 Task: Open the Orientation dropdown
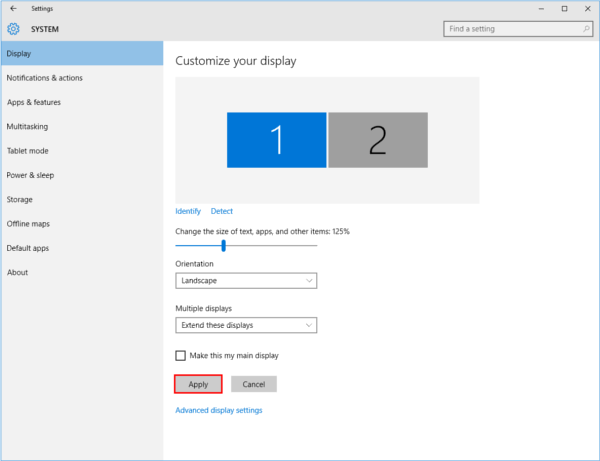[246, 281]
